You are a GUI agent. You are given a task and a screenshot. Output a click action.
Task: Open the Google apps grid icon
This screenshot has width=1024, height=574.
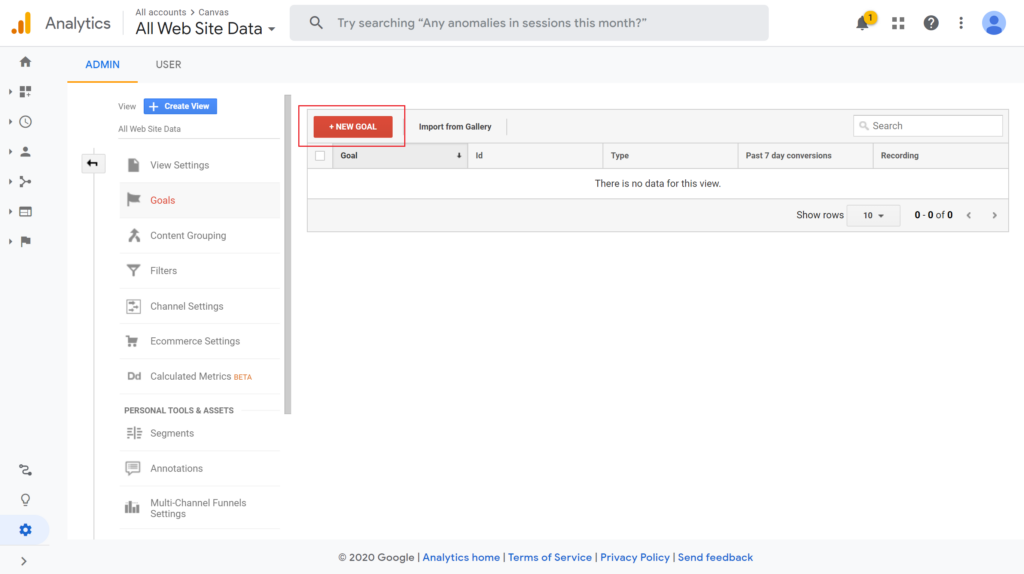tap(898, 23)
